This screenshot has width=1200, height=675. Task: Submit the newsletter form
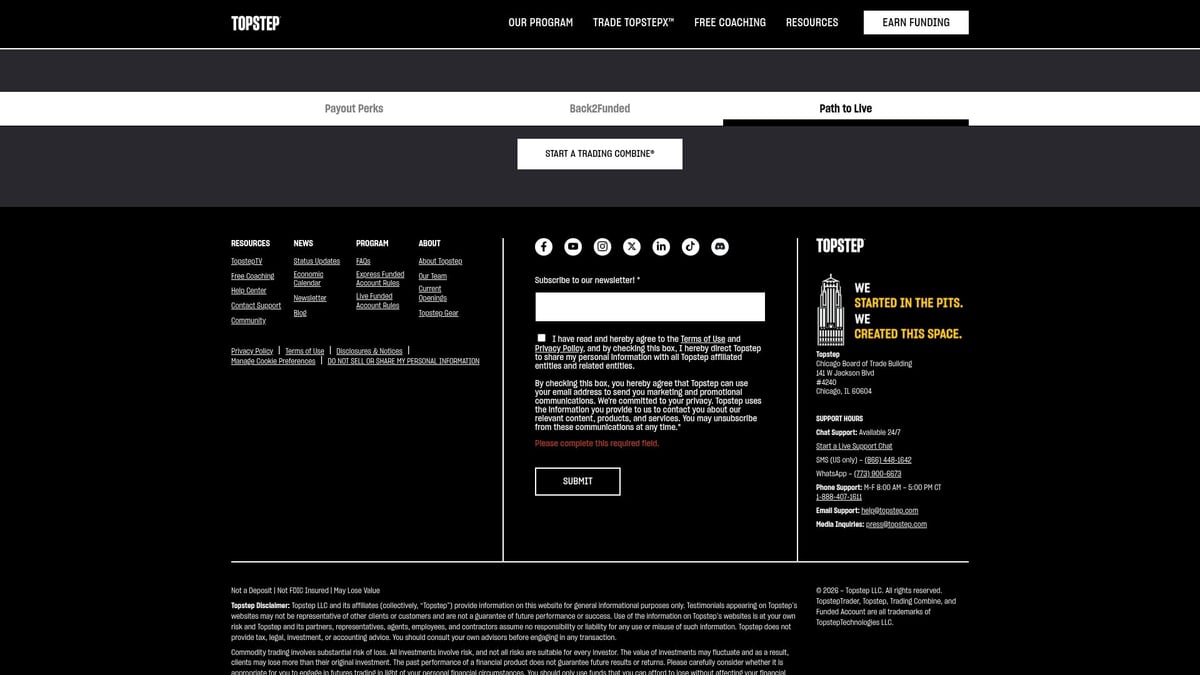point(577,481)
